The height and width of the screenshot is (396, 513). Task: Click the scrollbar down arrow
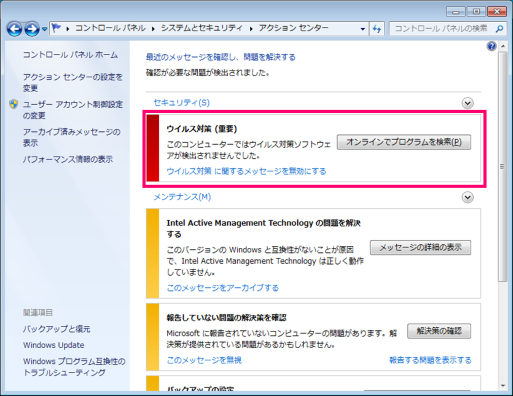pyautogui.click(x=503, y=386)
